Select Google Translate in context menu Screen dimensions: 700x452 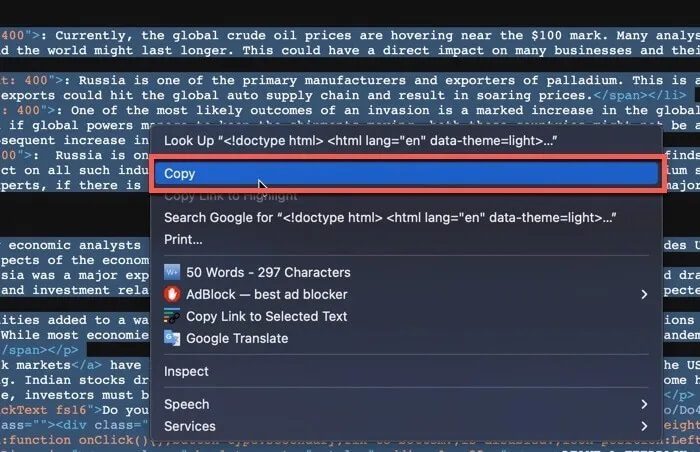click(x=237, y=339)
